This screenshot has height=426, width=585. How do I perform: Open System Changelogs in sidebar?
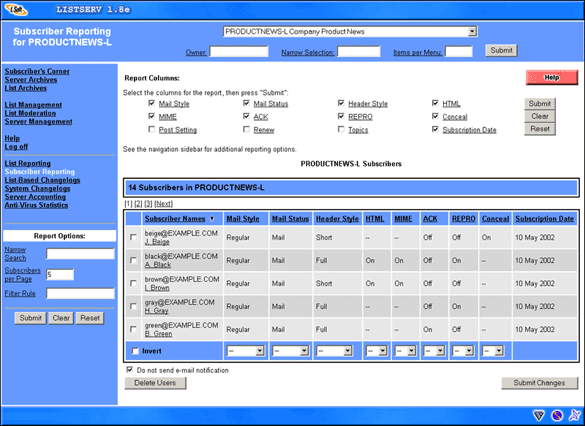pos(37,188)
